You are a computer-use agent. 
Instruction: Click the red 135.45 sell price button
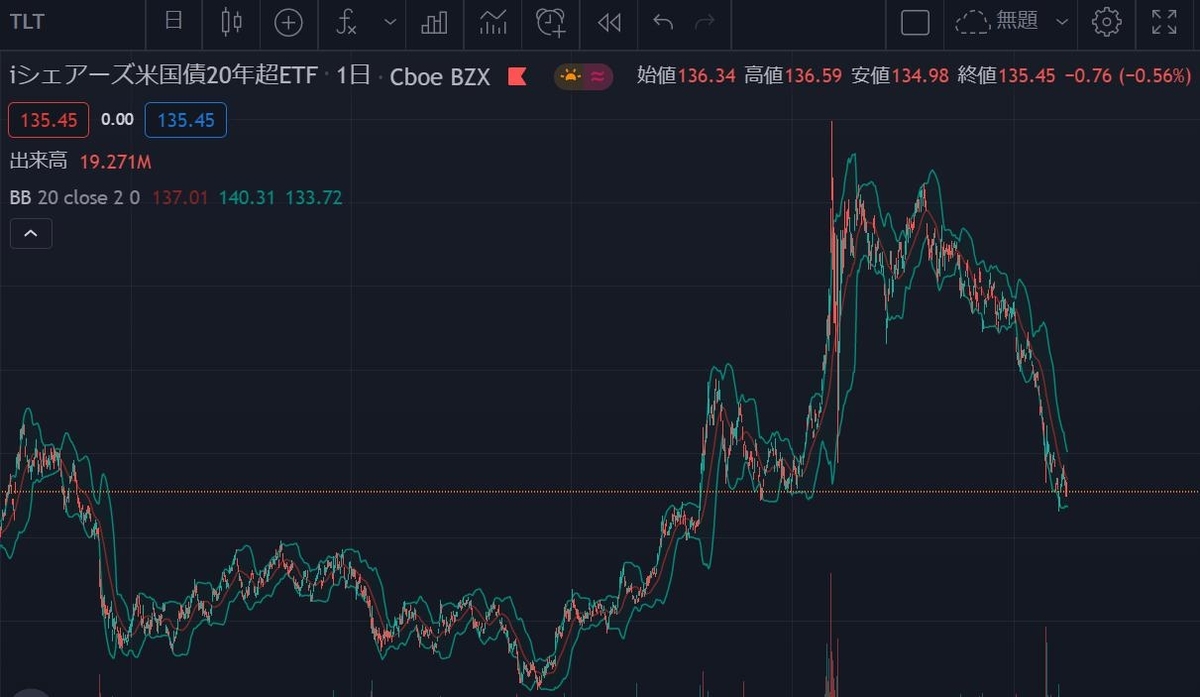click(x=49, y=120)
